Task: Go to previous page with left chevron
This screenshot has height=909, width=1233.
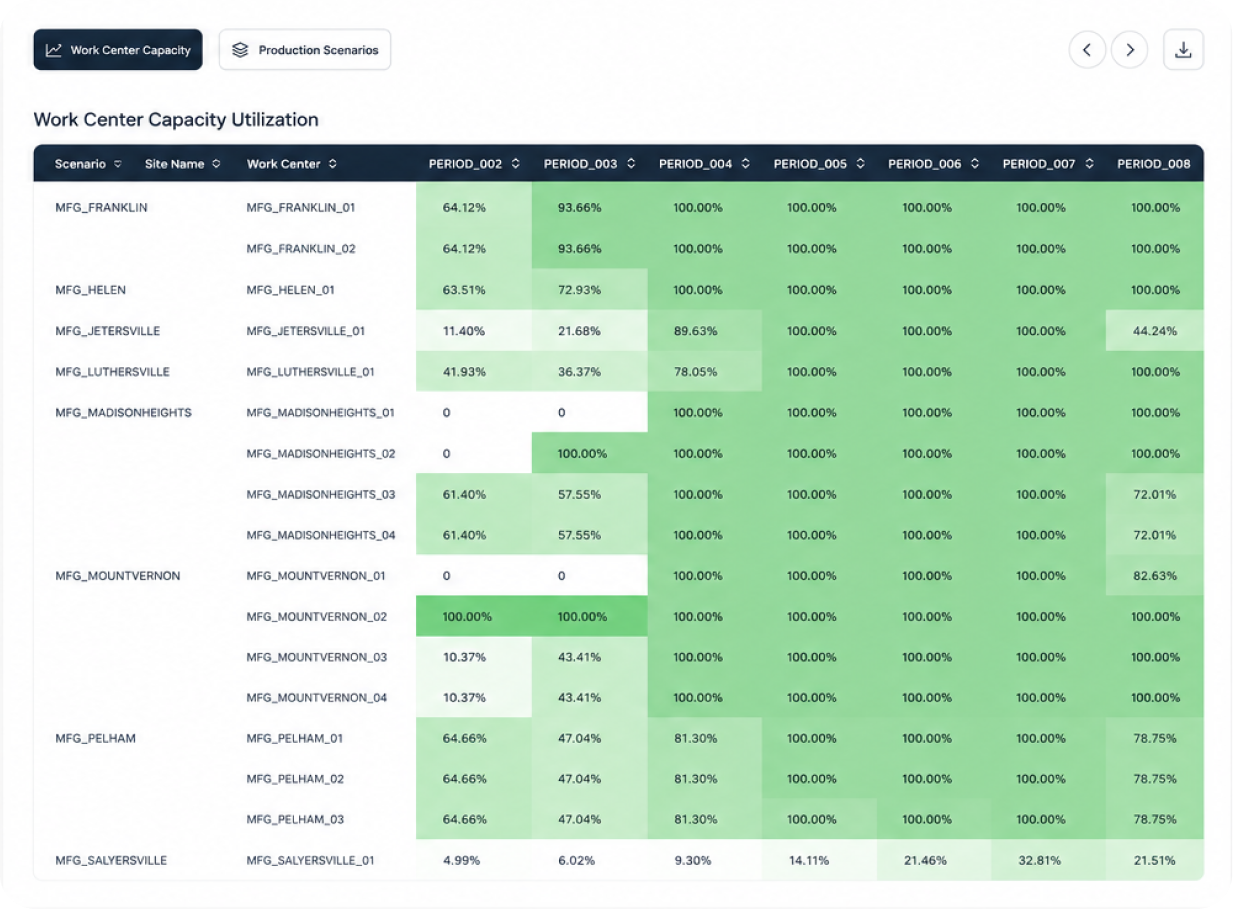Action: (1087, 50)
